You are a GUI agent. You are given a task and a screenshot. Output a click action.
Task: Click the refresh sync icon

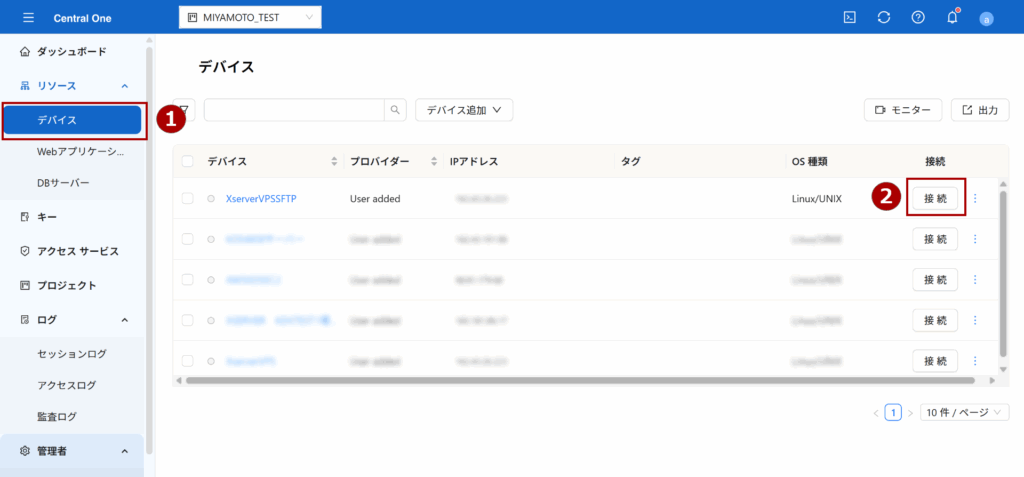pos(883,18)
